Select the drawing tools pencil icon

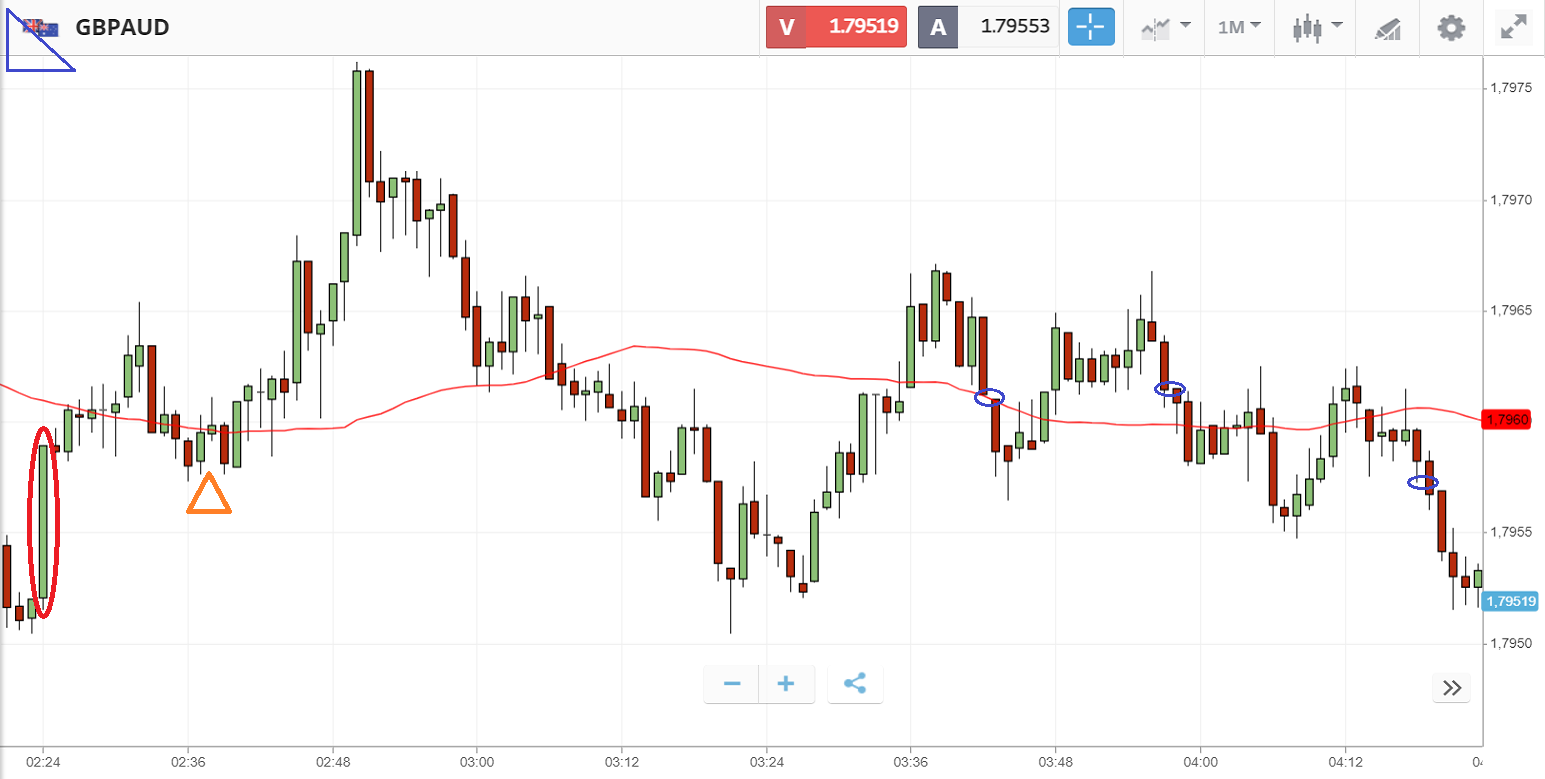[x=1387, y=28]
